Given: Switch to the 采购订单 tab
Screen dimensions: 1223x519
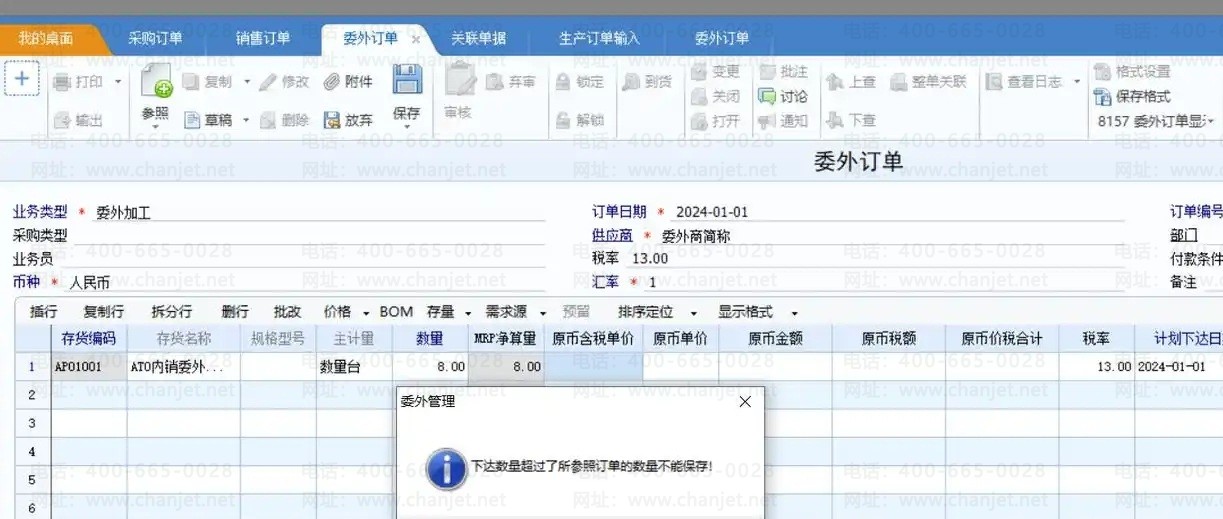Looking at the screenshot, I should click(x=155, y=38).
